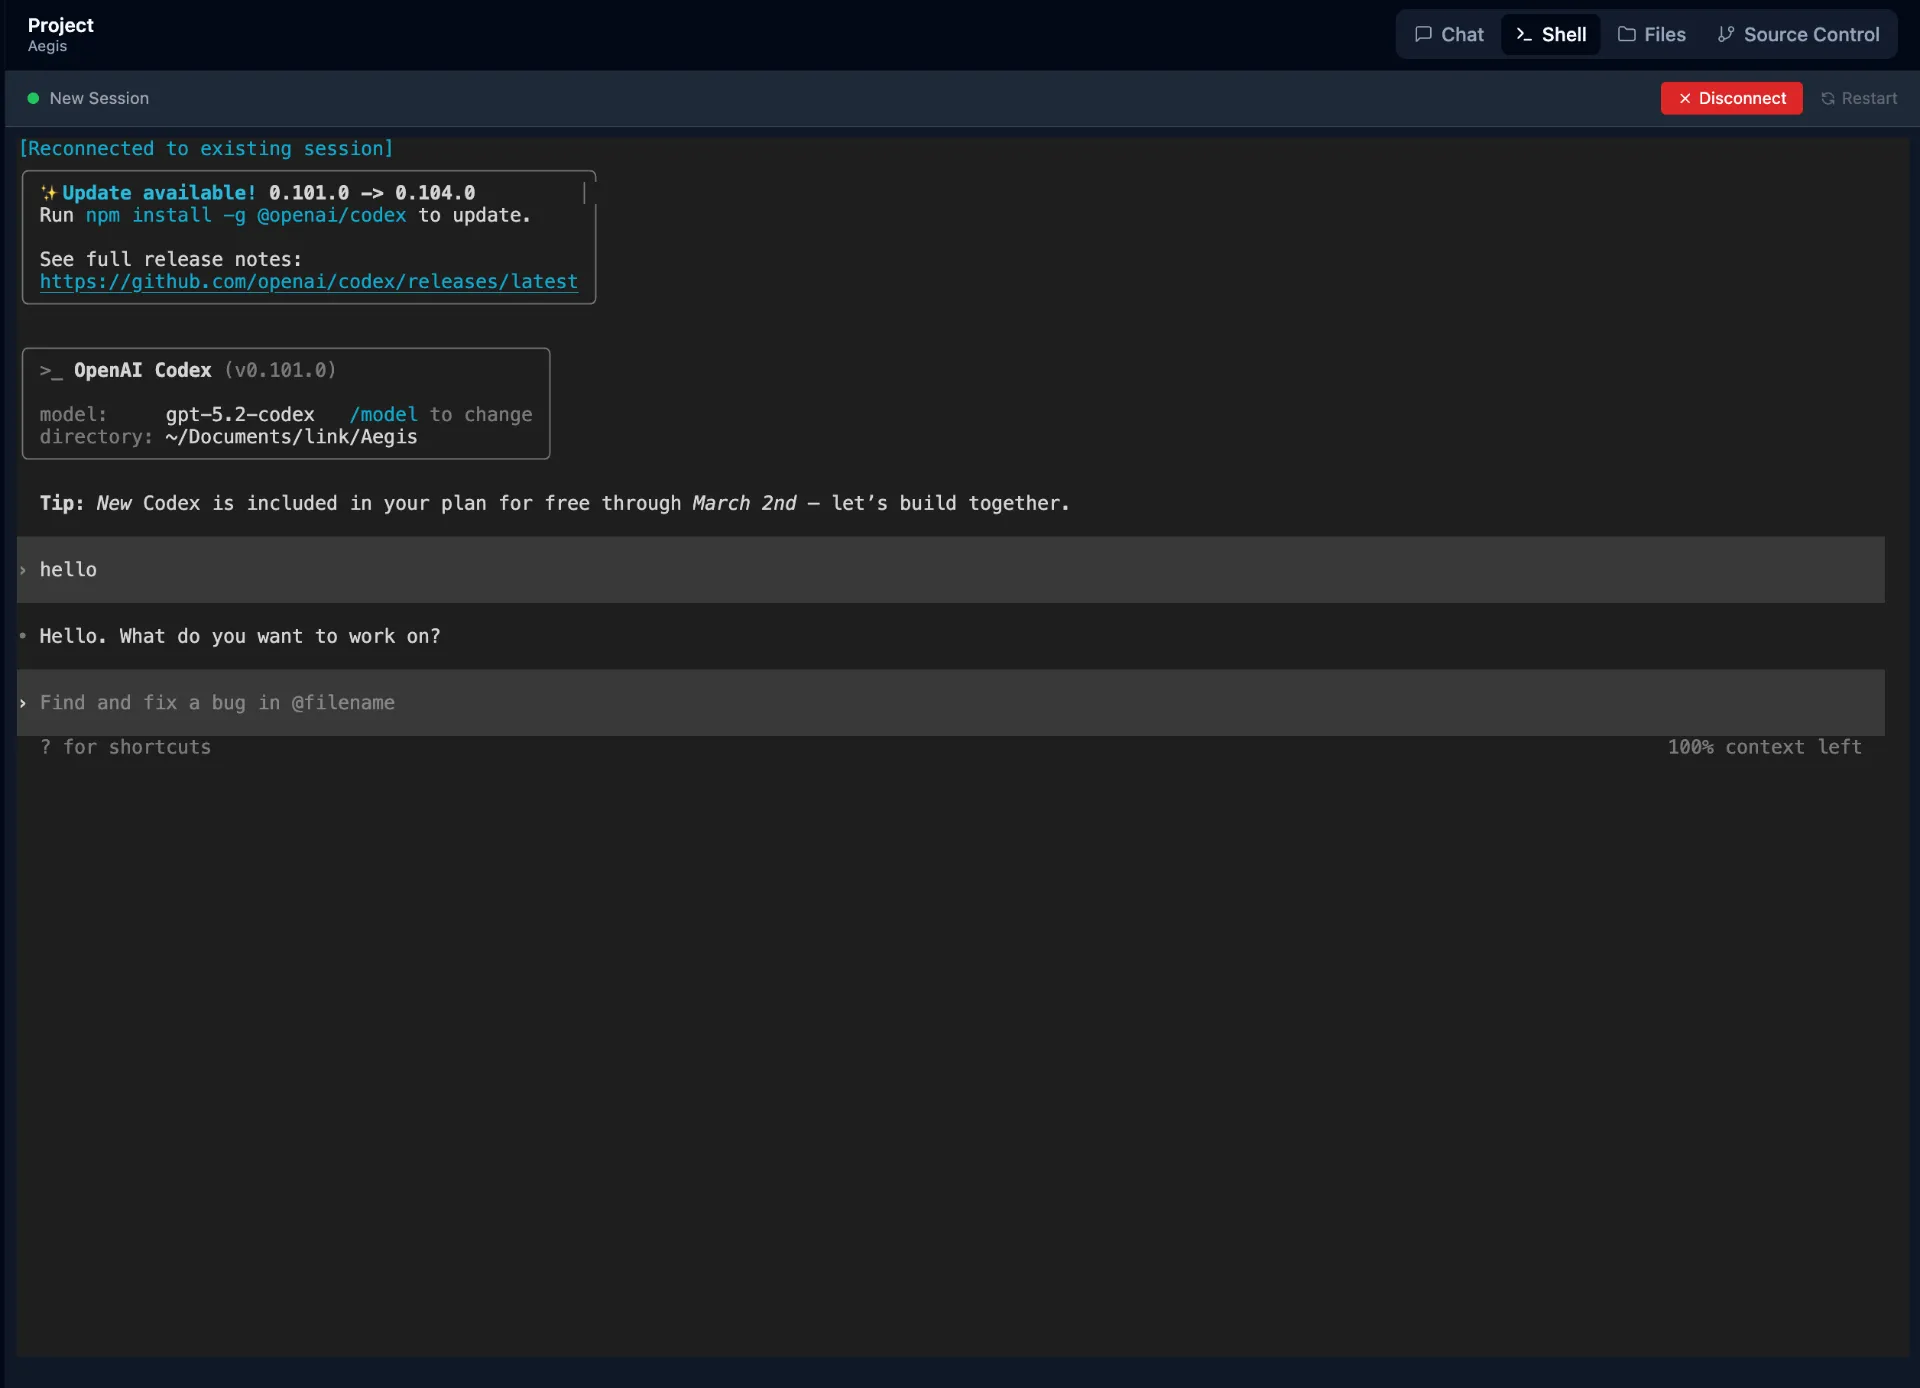Switch to the Chat tab

pos(1448,33)
